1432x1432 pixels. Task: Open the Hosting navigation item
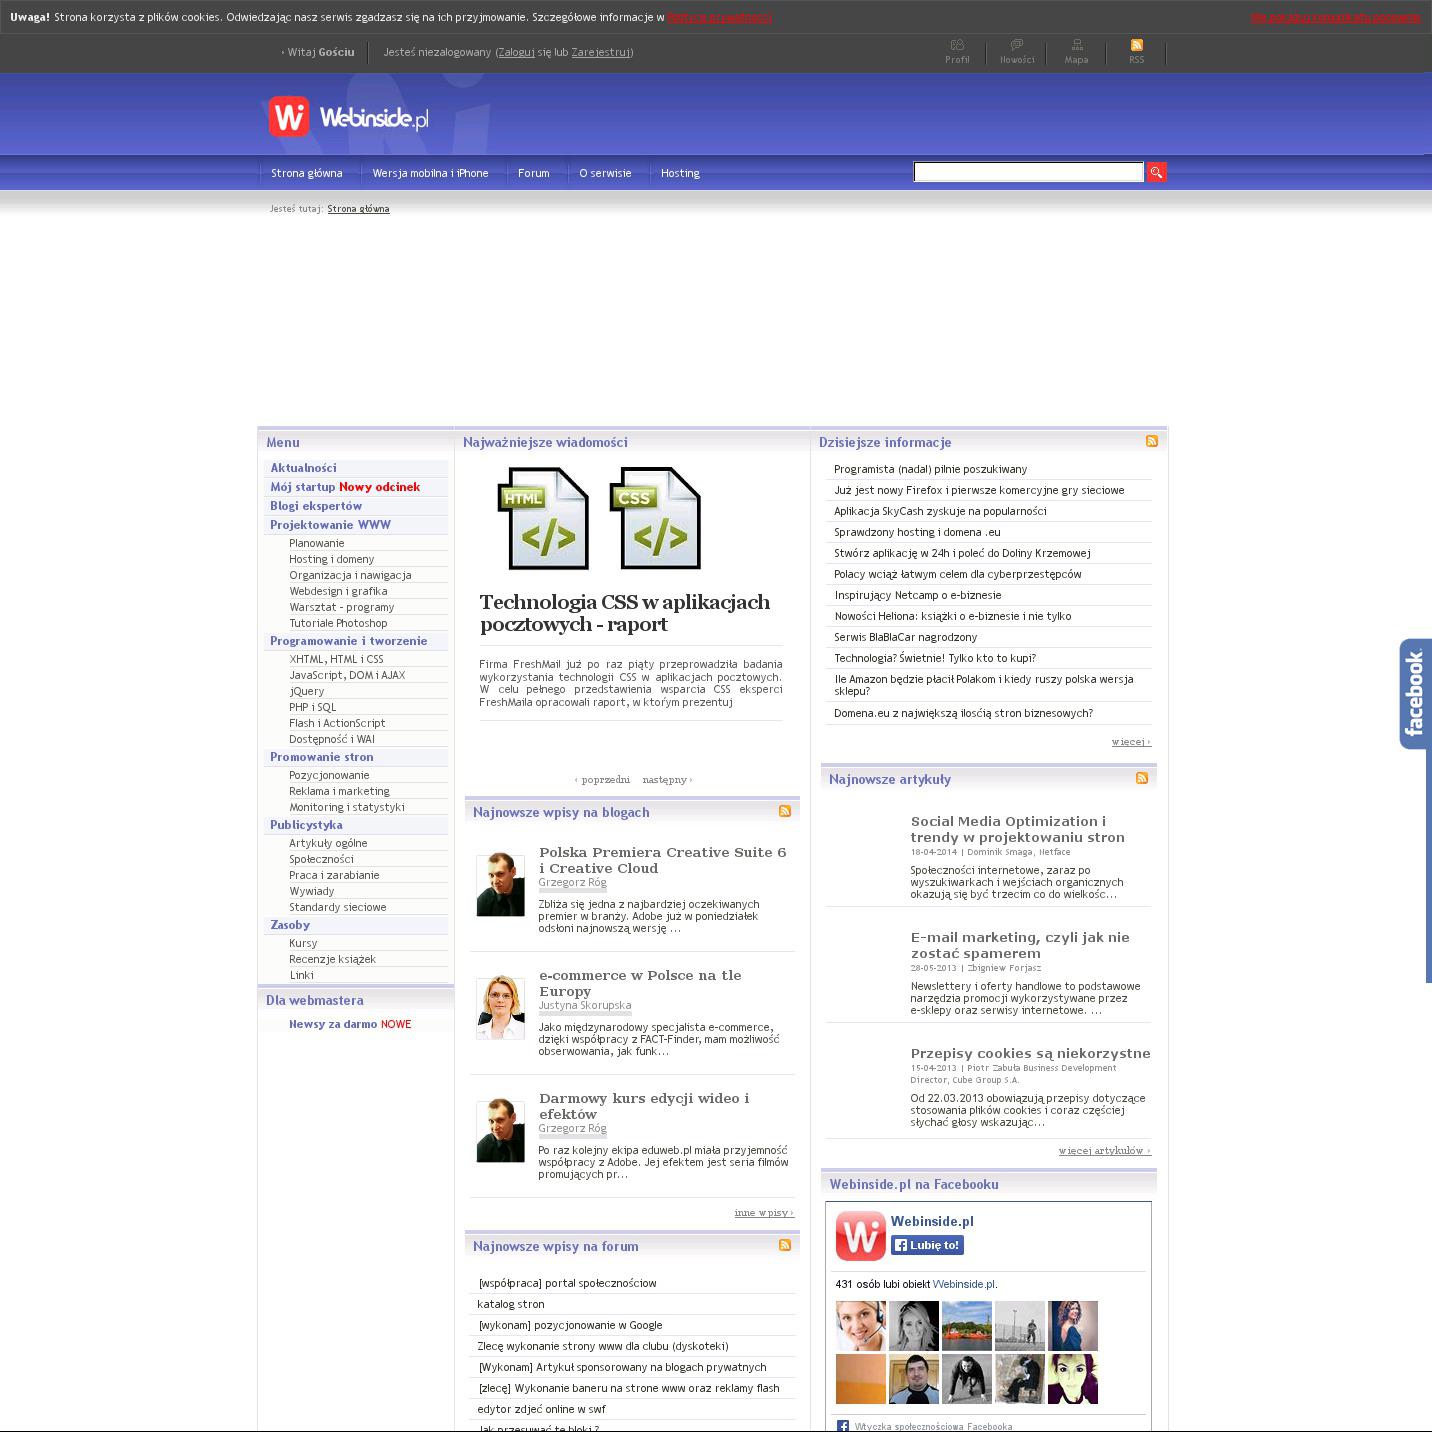[680, 174]
